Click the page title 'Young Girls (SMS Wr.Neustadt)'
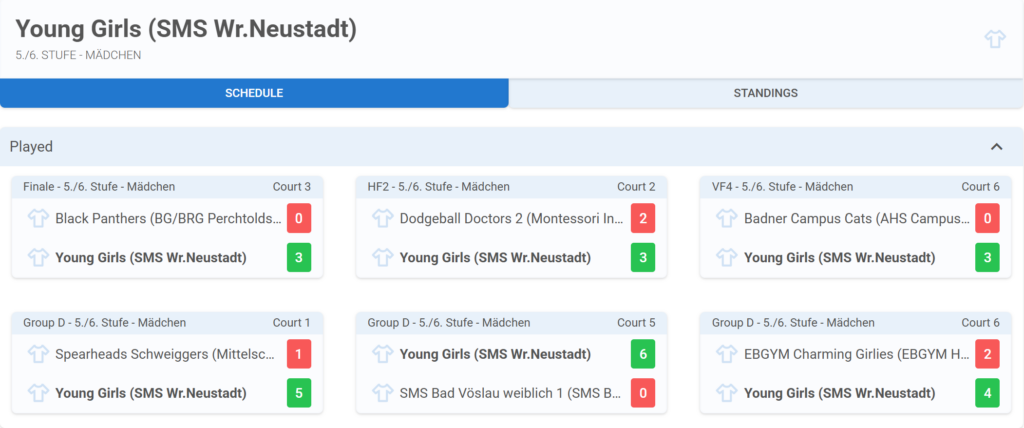Image resolution: width=1024 pixels, height=428 pixels. pyautogui.click(x=186, y=29)
